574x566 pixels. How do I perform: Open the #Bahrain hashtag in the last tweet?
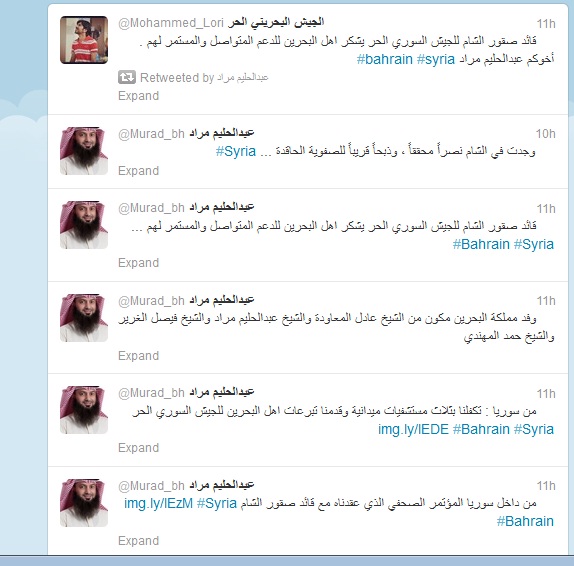click(525, 521)
